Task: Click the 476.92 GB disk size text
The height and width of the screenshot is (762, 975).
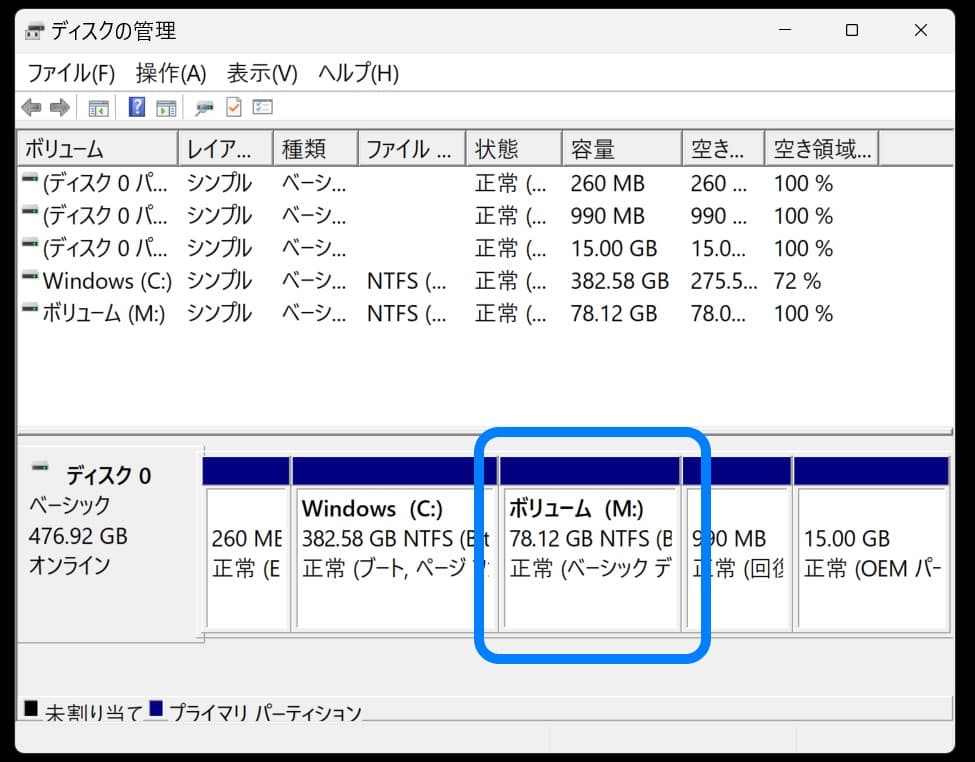Action: coord(78,536)
